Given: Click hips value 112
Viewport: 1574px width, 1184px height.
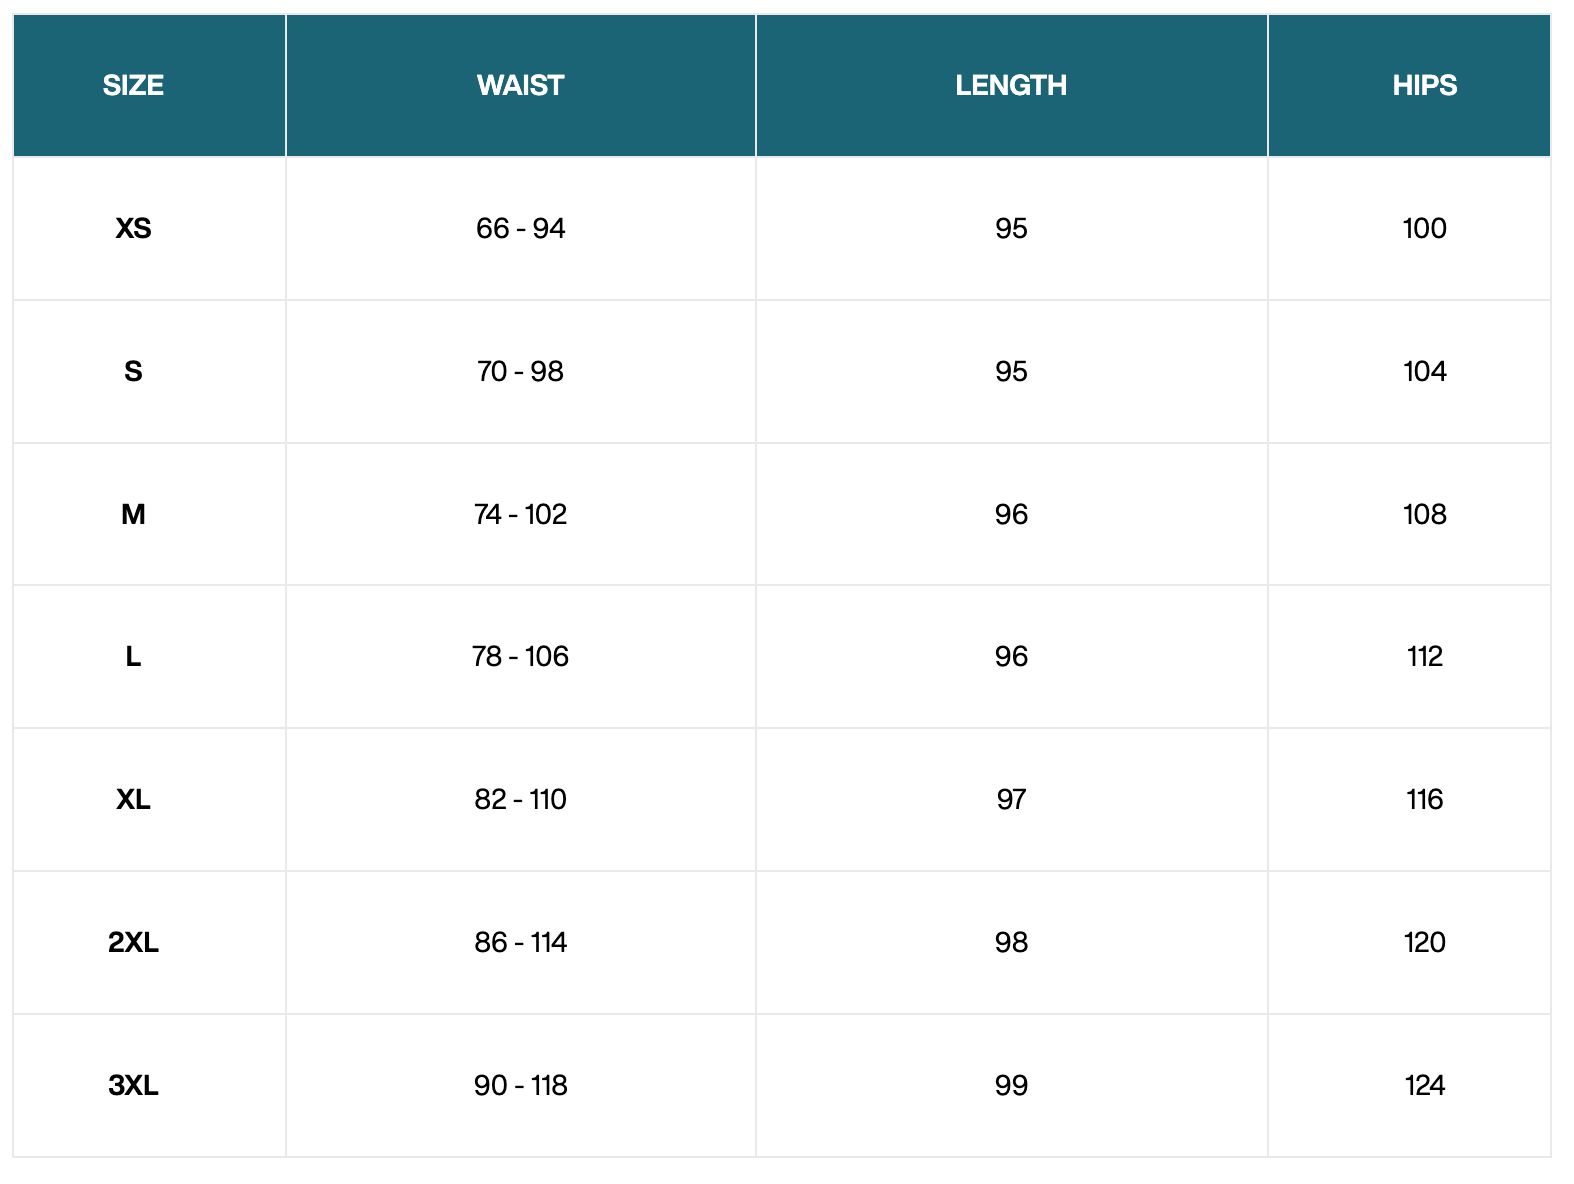Looking at the screenshot, I should [1424, 657].
